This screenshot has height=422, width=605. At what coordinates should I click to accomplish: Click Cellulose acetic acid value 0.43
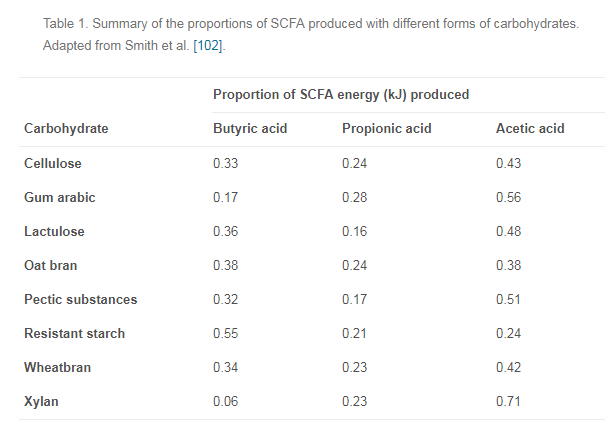coord(509,163)
